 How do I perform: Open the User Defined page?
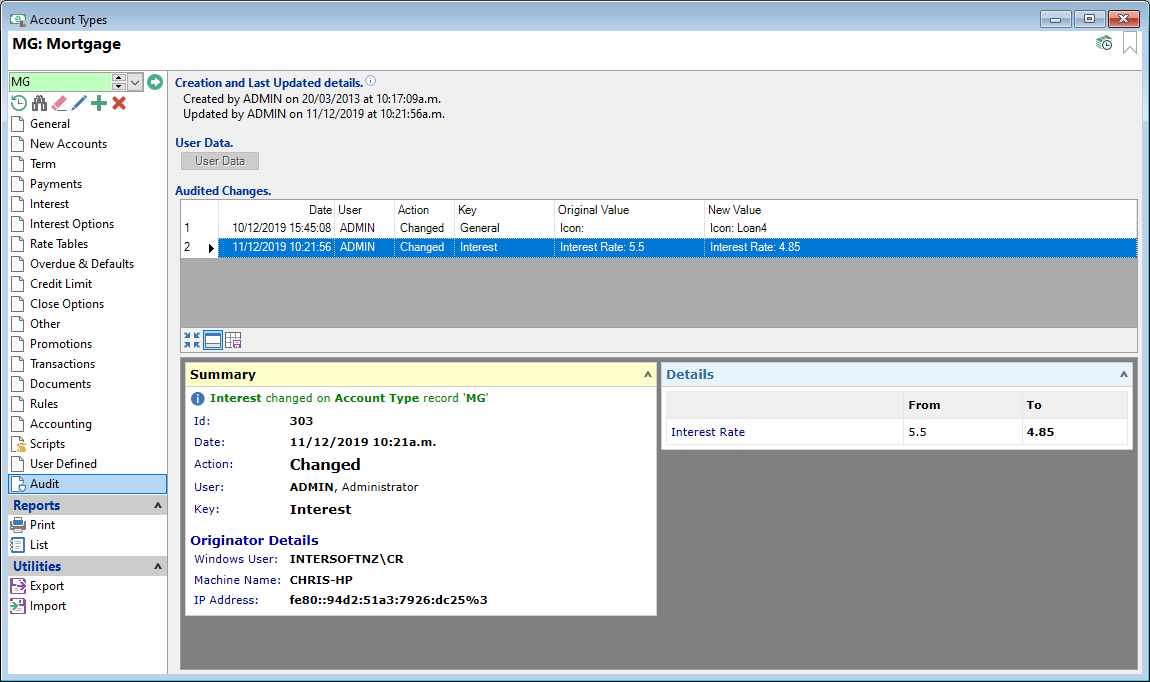pyautogui.click(x=63, y=463)
